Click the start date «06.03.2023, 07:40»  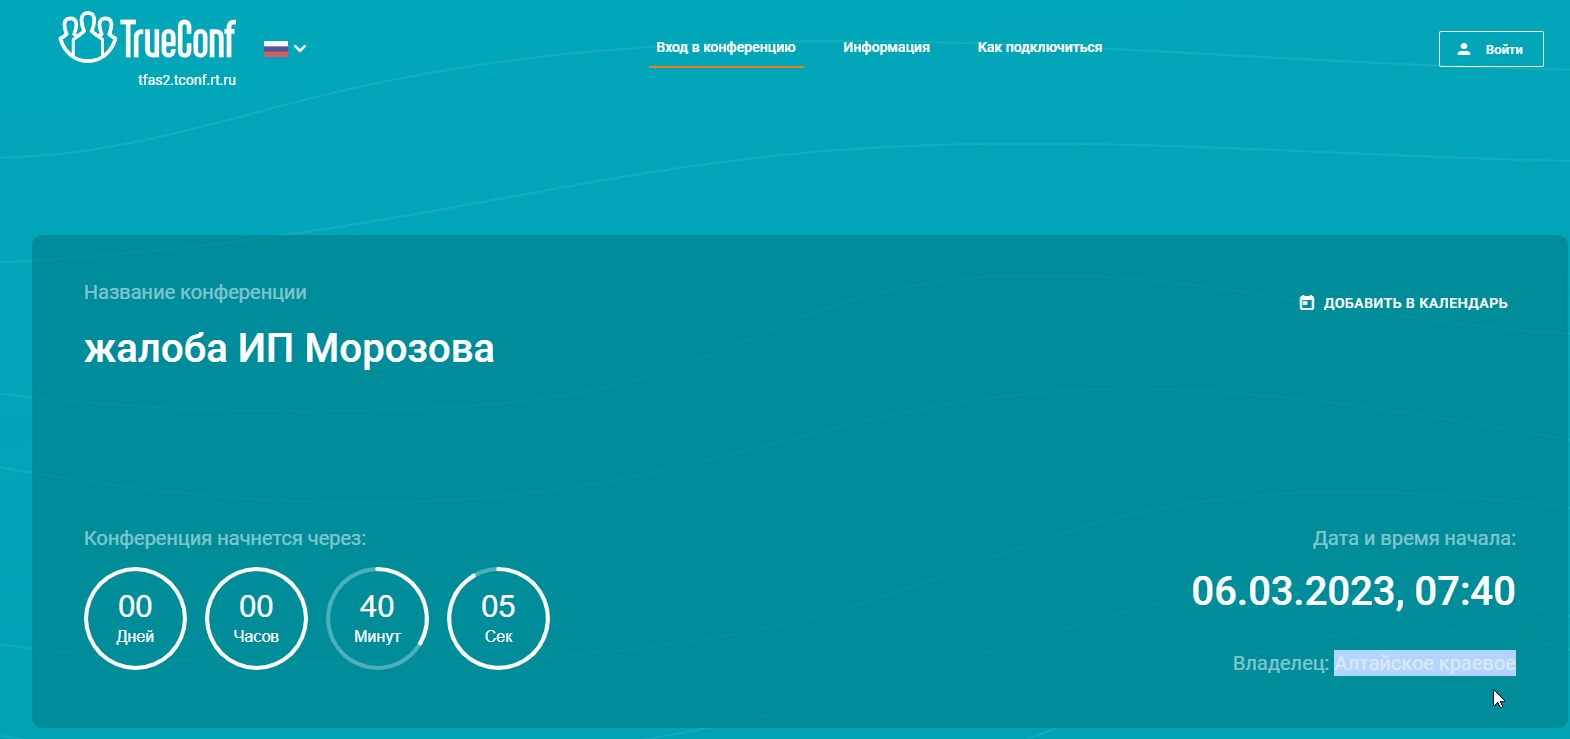(1353, 591)
